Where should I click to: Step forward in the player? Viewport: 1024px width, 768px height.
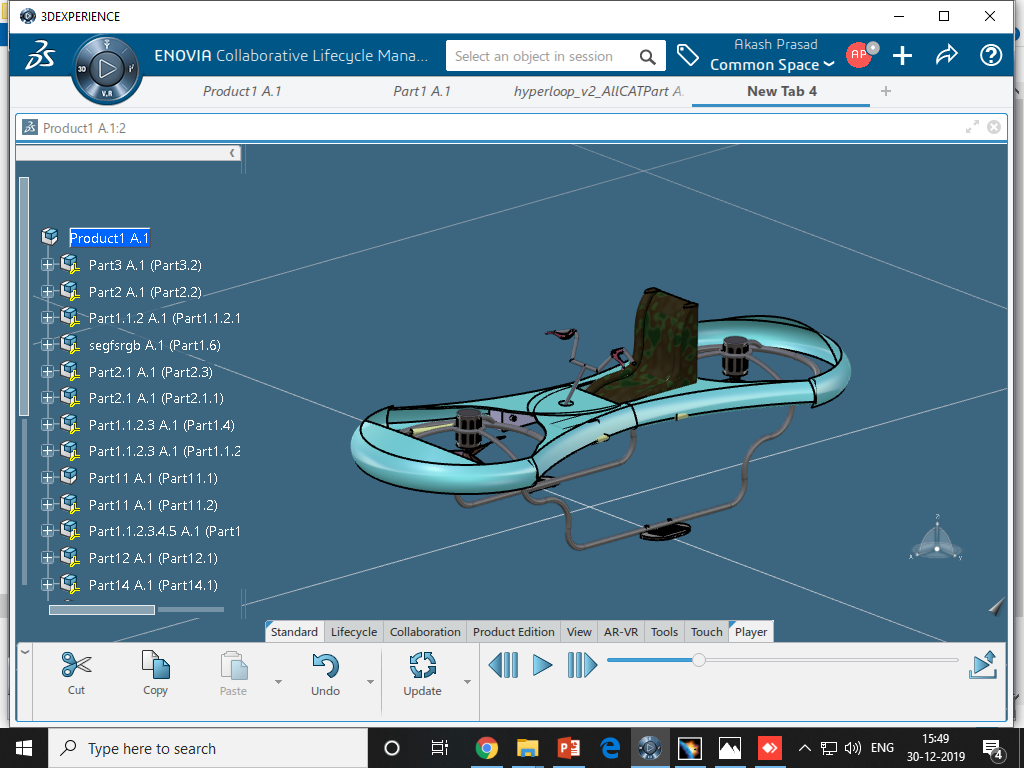point(582,665)
